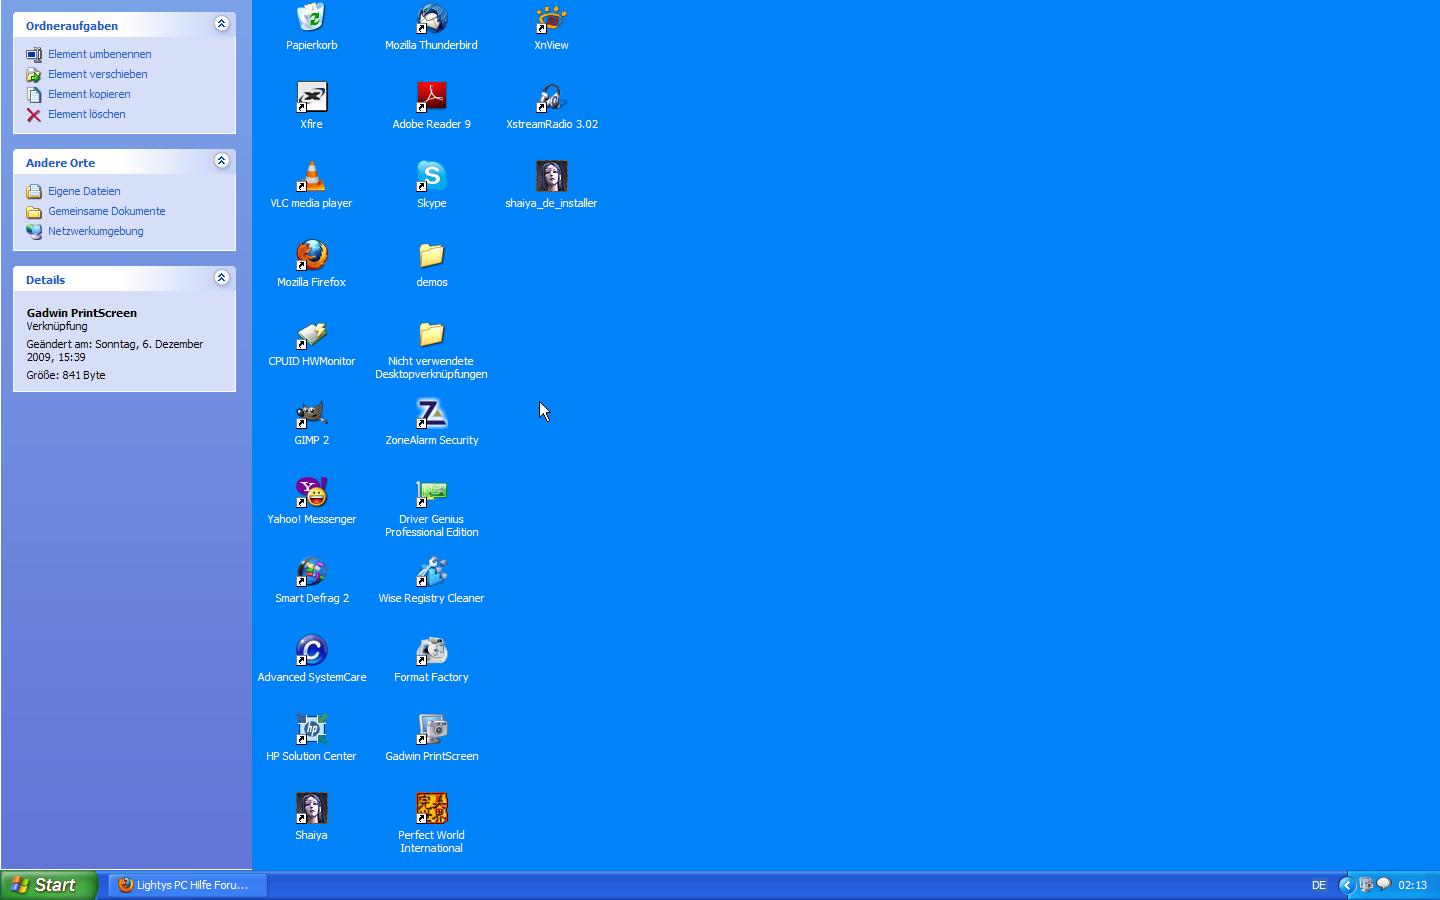Image resolution: width=1440 pixels, height=900 pixels.
Task: Collapse the Andere Orte panel chevron
Action: [x=222, y=161]
